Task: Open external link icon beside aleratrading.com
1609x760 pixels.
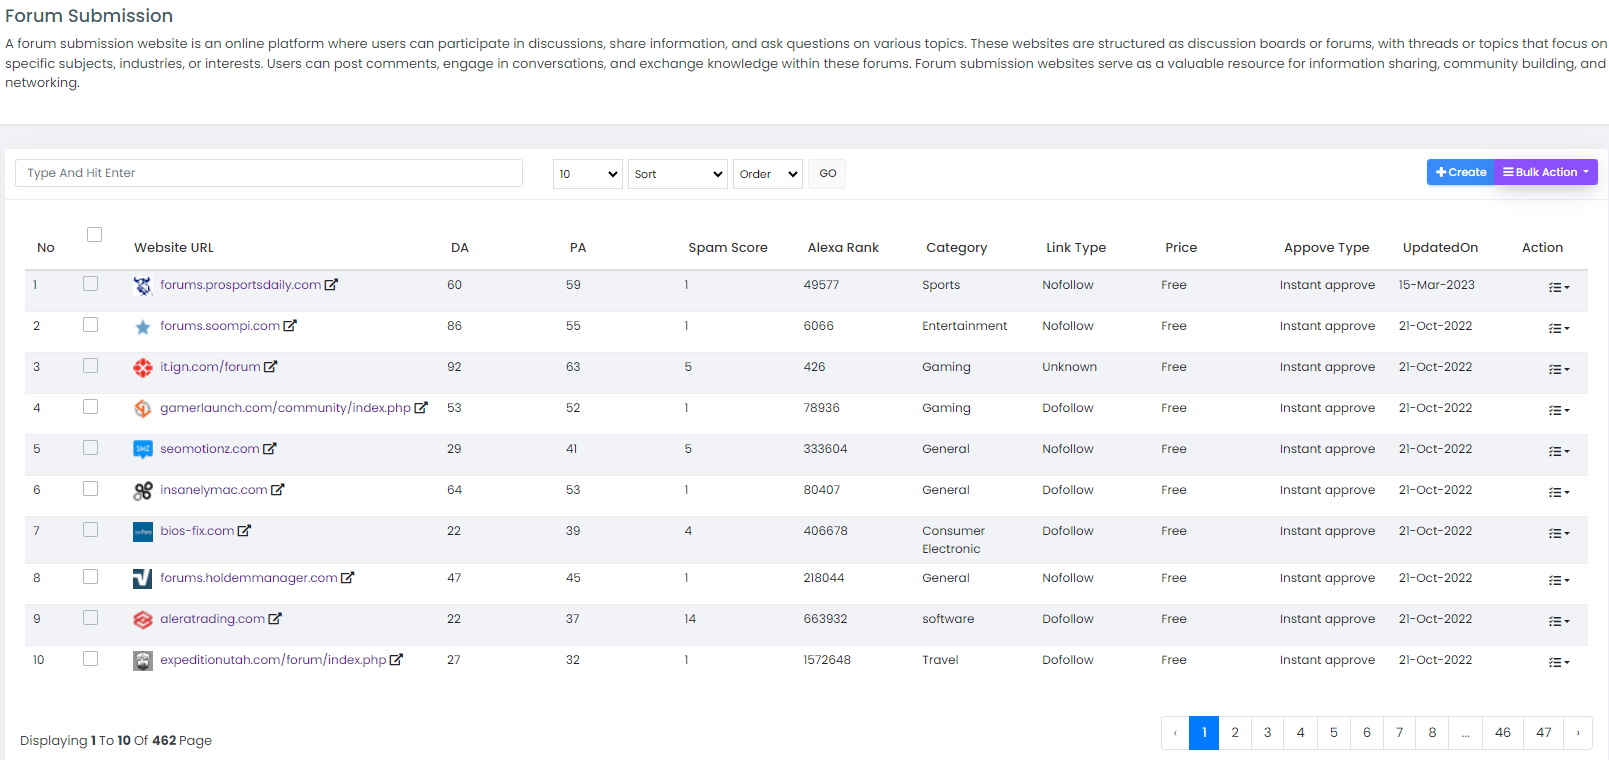Action: click(x=275, y=619)
